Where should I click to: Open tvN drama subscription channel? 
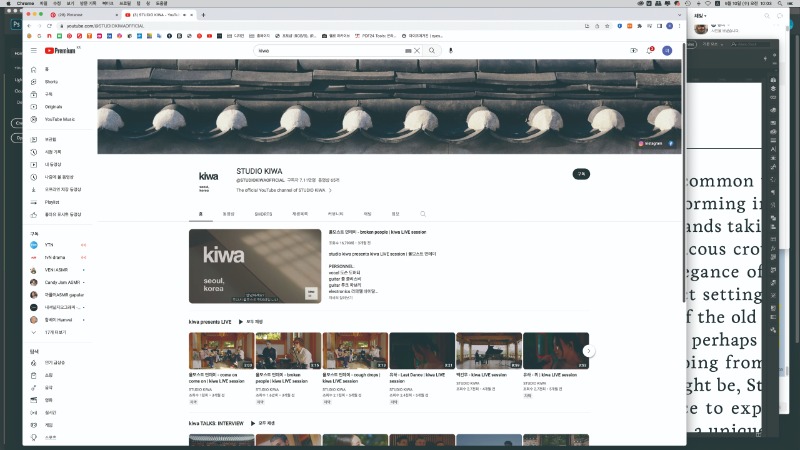(x=55, y=257)
